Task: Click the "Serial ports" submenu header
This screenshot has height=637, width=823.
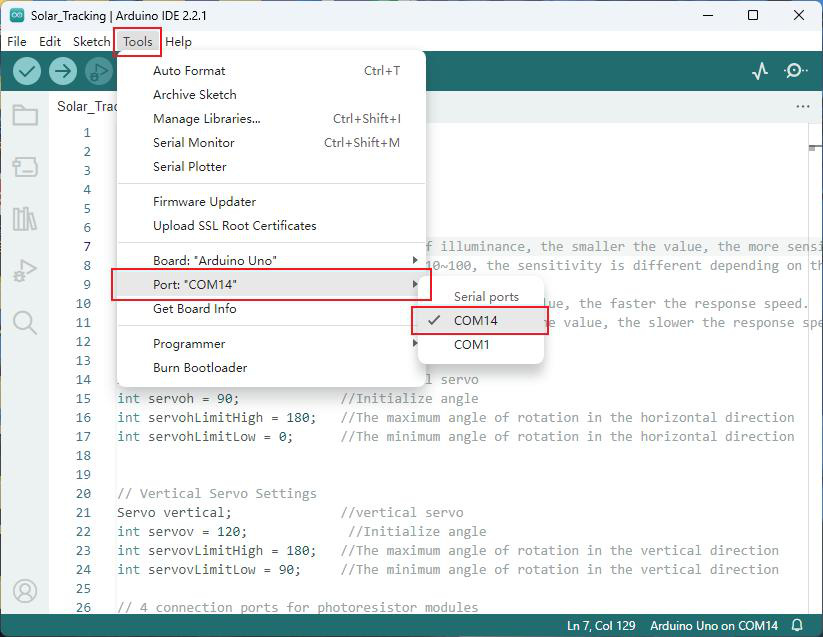Action: pyautogui.click(x=486, y=297)
